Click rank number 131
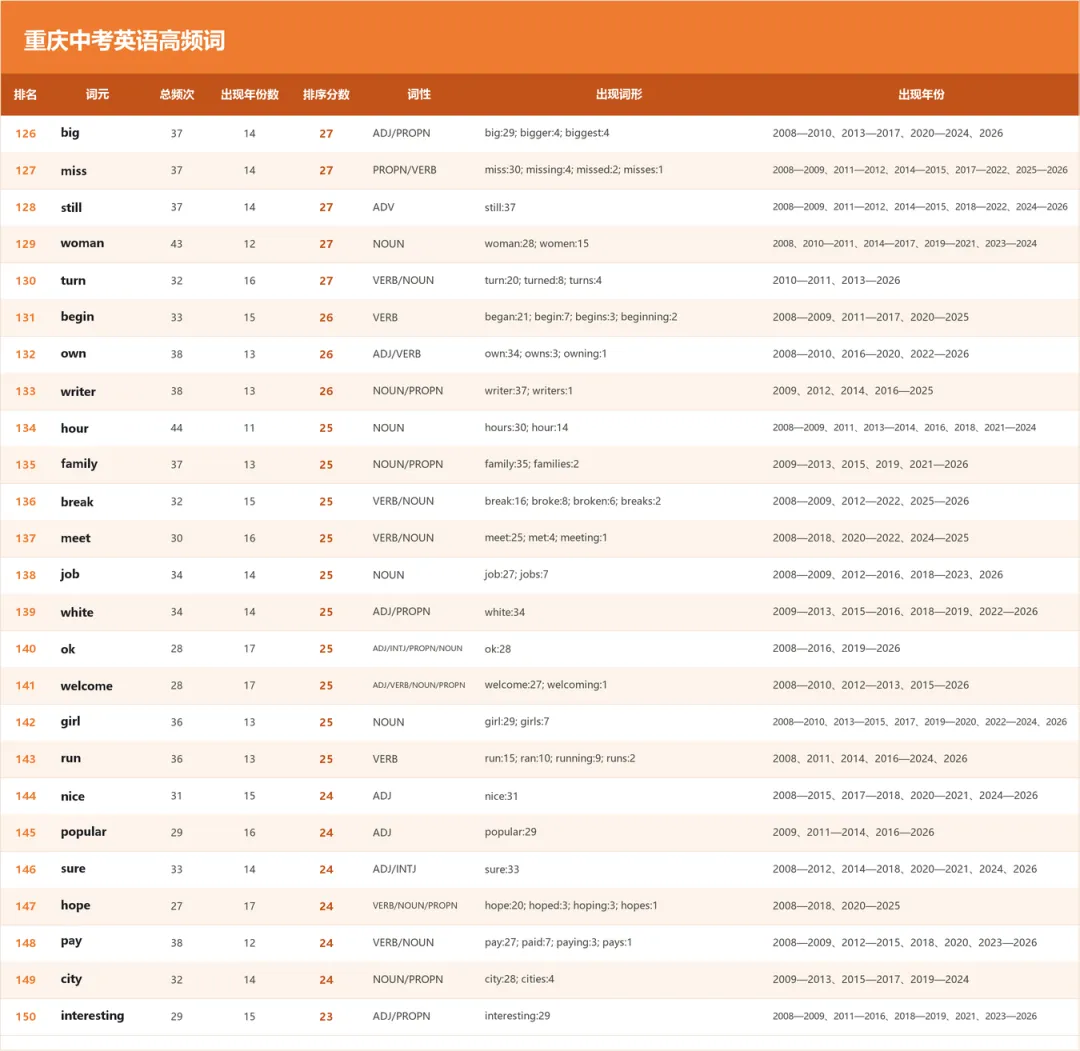 25,318
